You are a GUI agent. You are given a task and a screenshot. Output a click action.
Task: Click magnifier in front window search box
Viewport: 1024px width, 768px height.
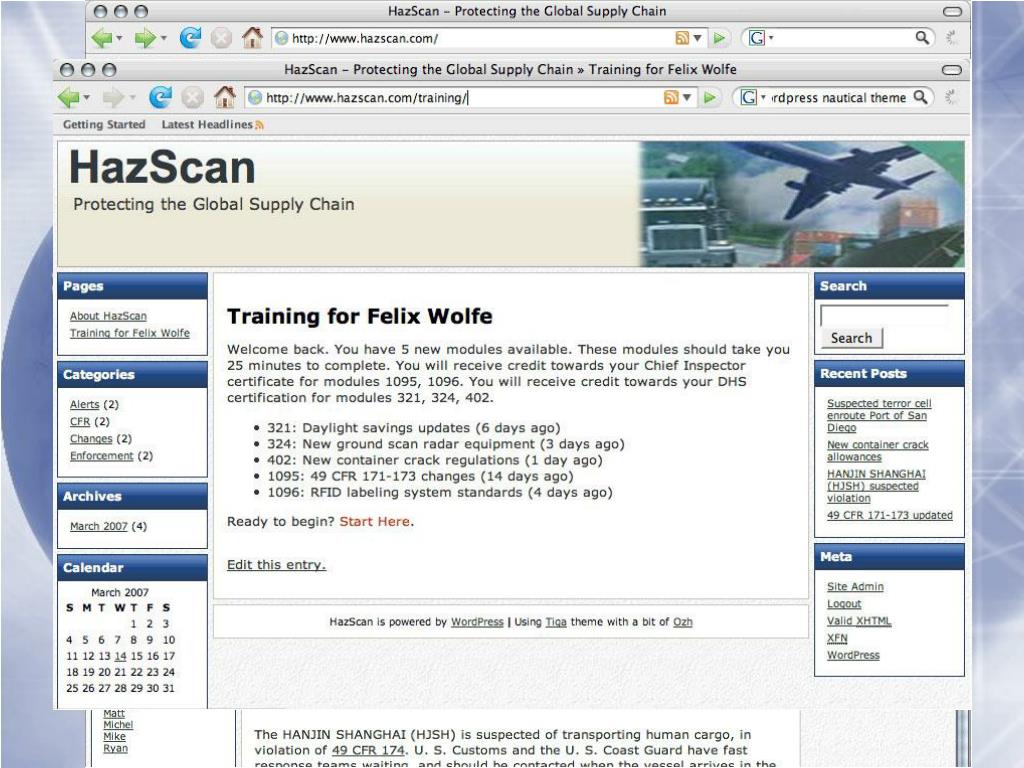click(920, 97)
